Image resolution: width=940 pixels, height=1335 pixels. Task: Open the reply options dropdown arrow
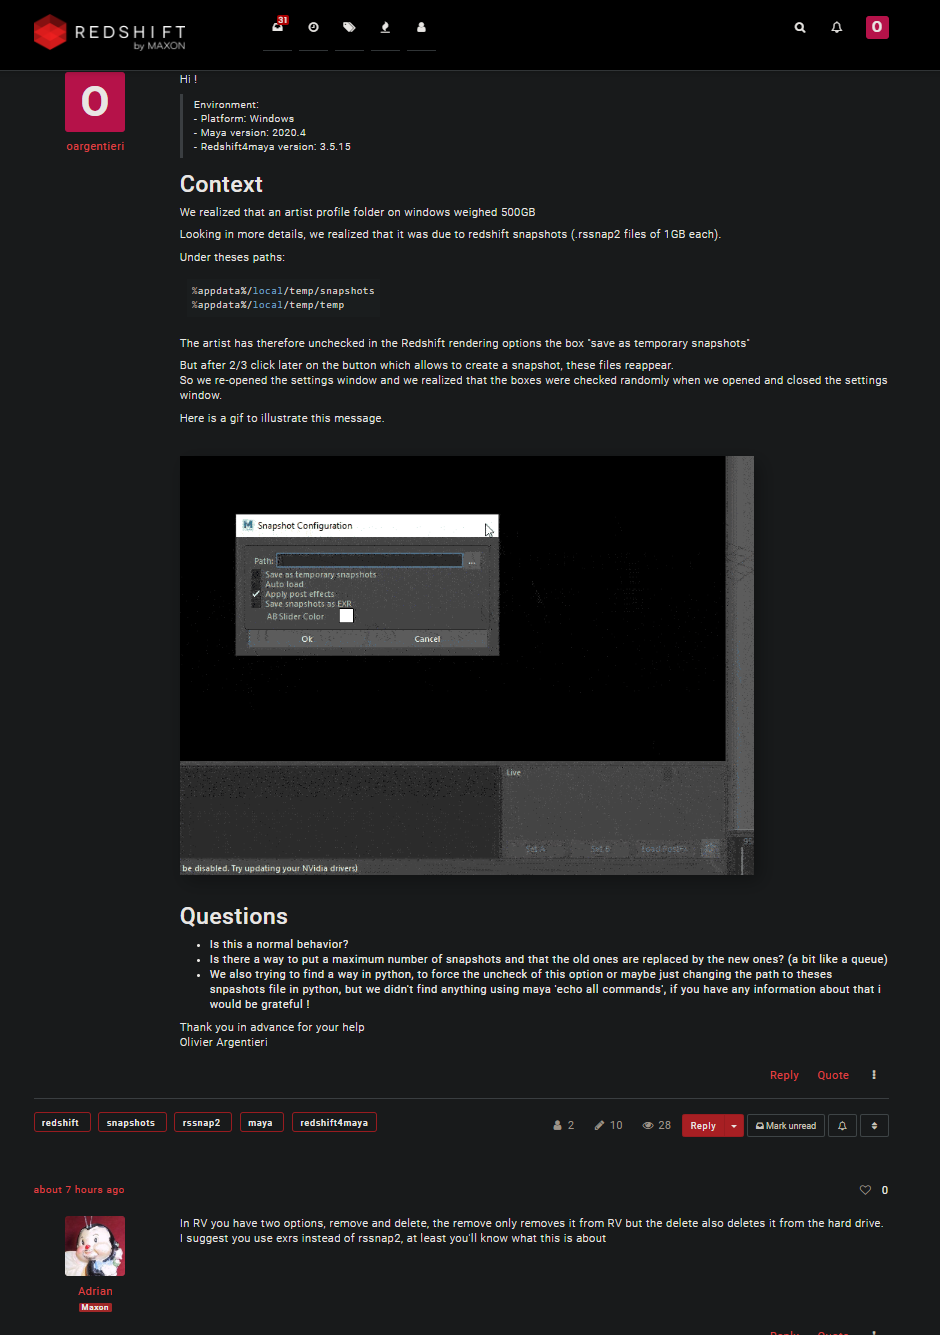click(734, 1125)
